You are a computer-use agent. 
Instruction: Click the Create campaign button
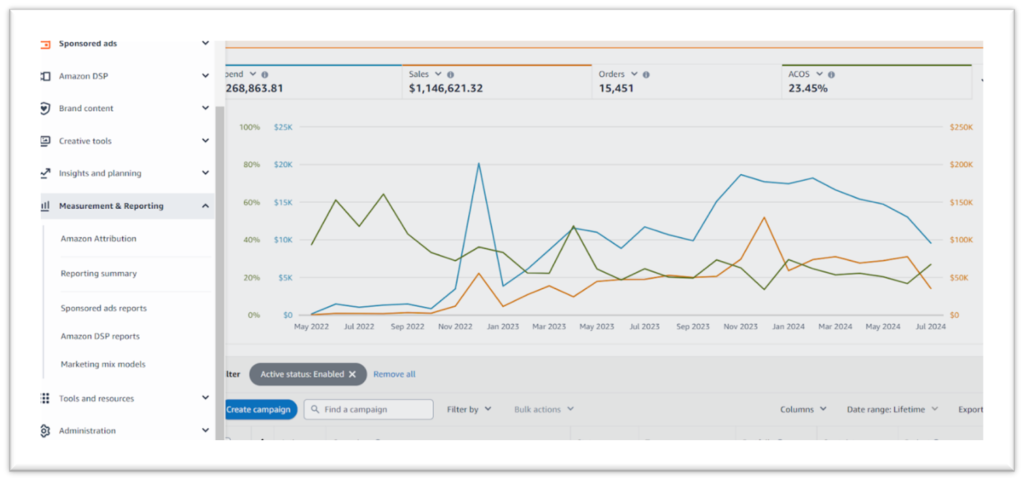259,409
